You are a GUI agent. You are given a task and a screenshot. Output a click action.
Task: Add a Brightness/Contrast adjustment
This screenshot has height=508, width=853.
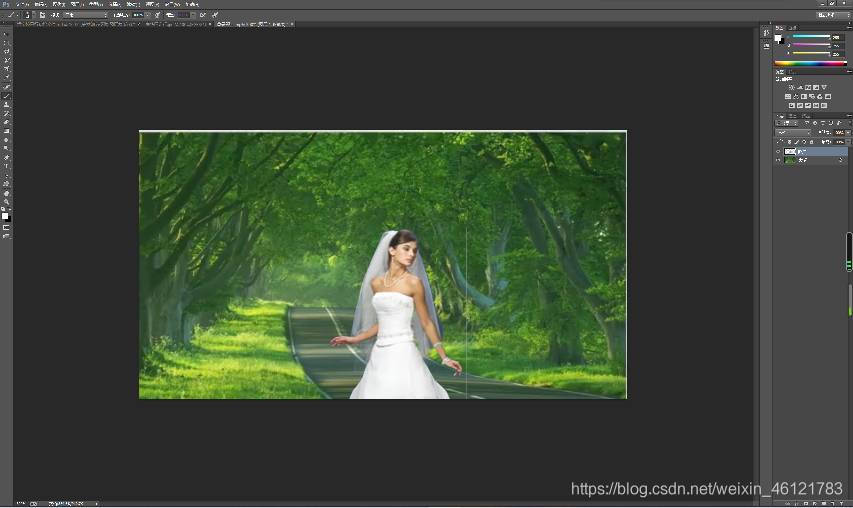[x=792, y=87]
